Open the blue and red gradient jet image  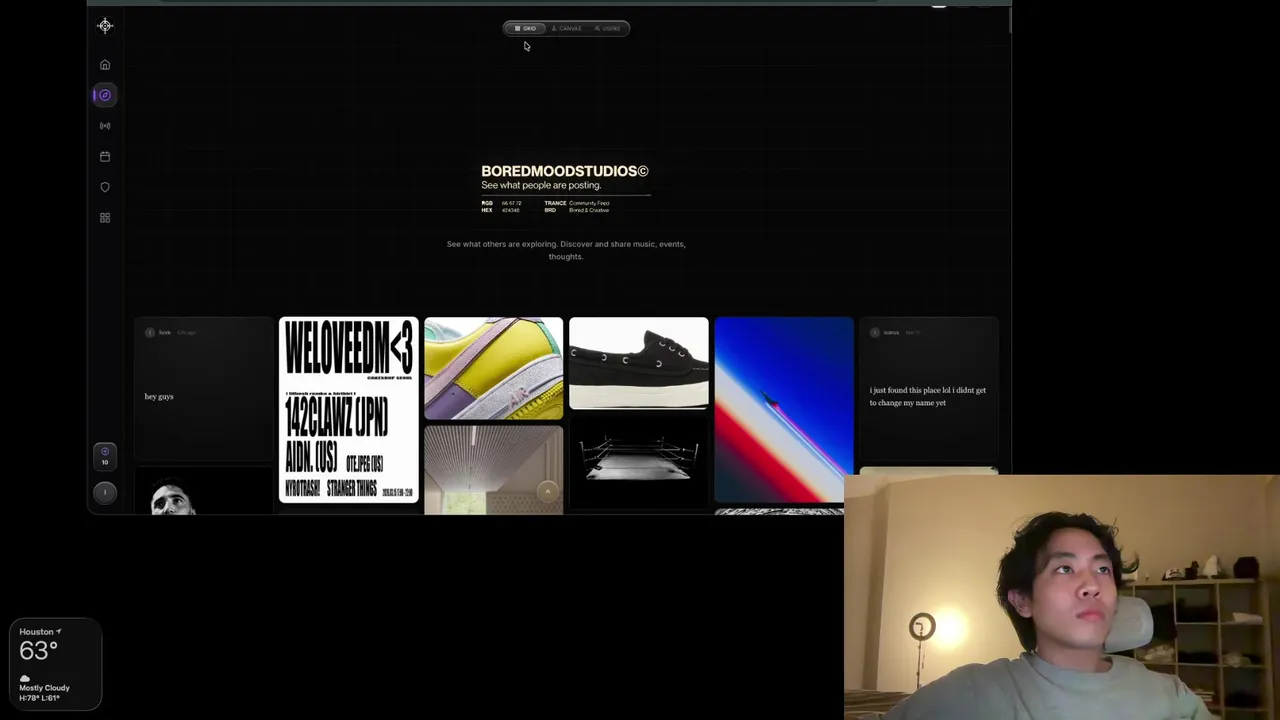coord(784,410)
